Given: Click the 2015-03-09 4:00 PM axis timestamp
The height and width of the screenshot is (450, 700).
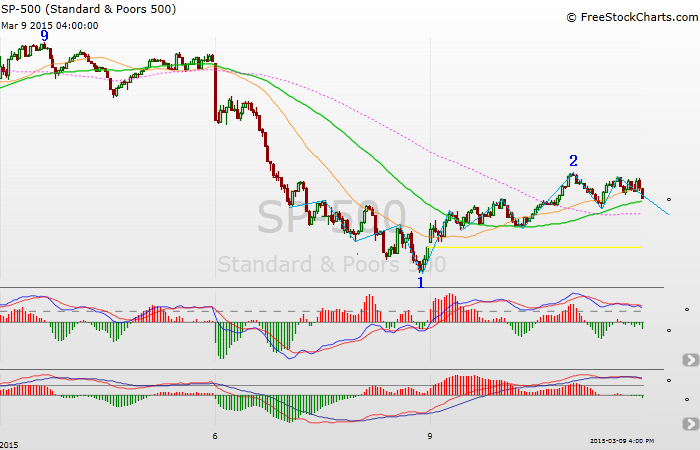Looking at the screenshot, I should [x=624, y=440].
